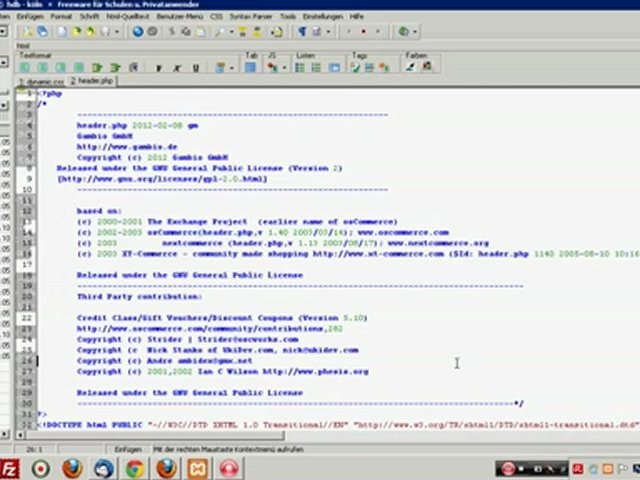This screenshot has height=480, width=640.
Task: Launch Google Chrome from the taskbar
Action: coord(134,468)
